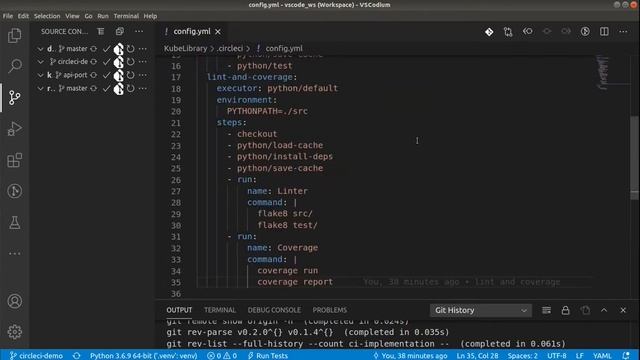Click Git History icon in editor toolbar
Image resolution: width=640 pixels, height=360 pixels.
tap(489, 32)
